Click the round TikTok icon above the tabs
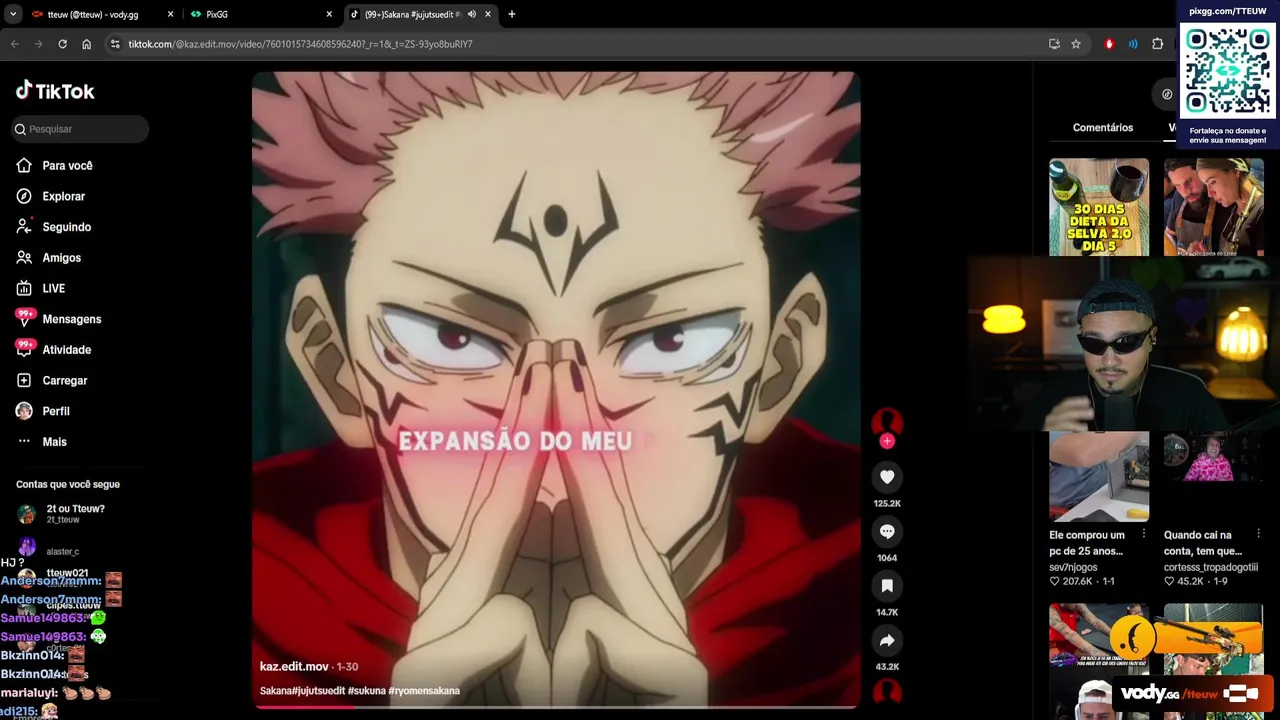Viewport: 1280px width, 720px height. [x=1167, y=94]
